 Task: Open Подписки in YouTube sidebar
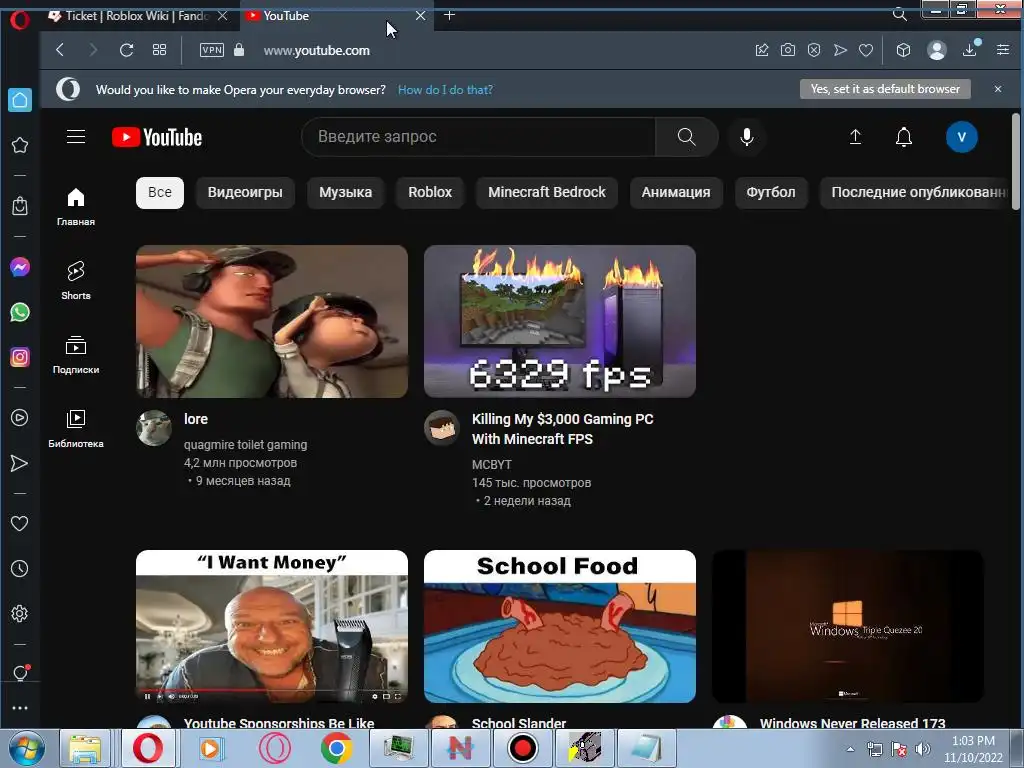click(76, 355)
